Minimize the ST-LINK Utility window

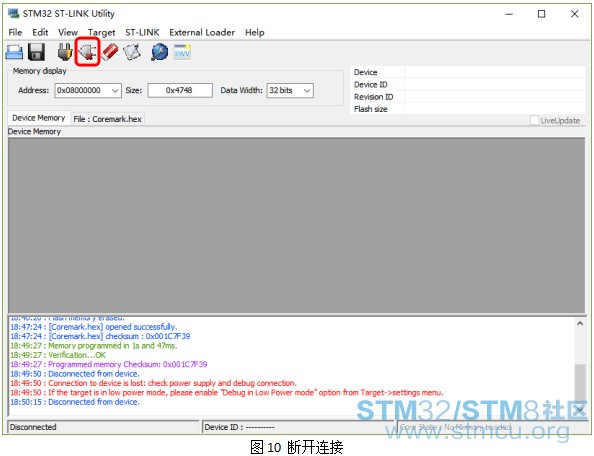(x=509, y=14)
